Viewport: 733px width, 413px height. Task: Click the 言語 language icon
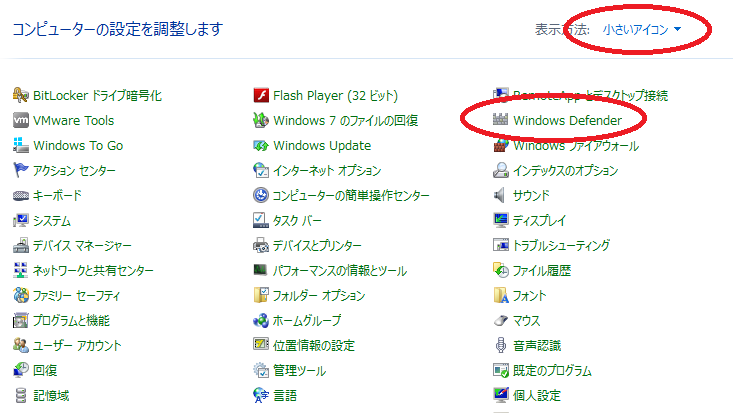261,396
